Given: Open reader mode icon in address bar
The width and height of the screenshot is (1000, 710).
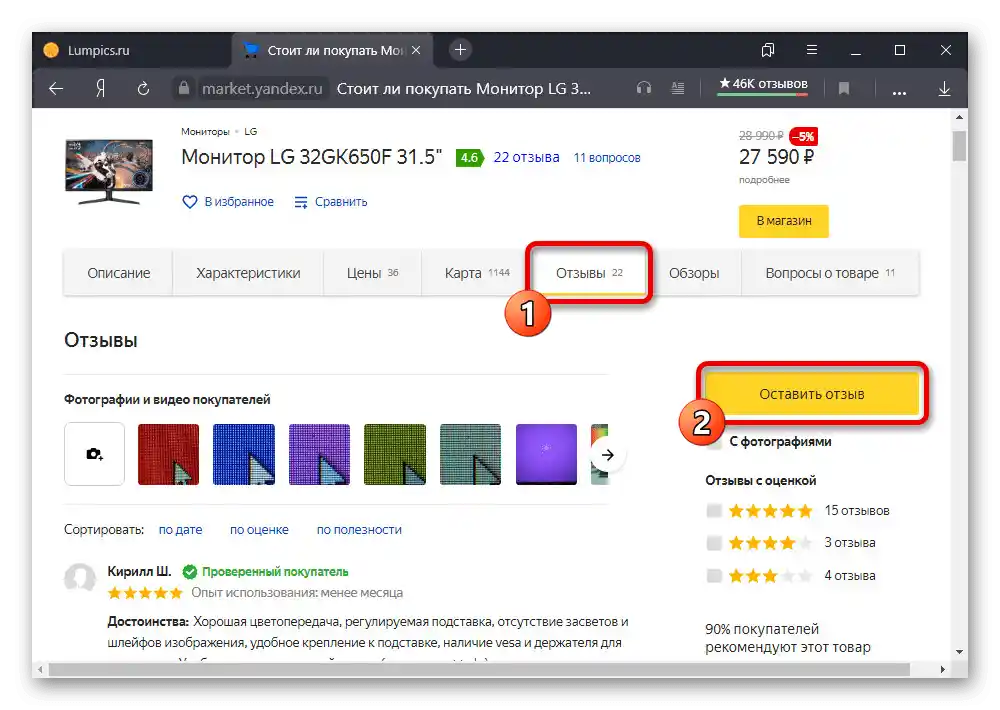Looking at the screenshot, I should tap(678, 88).
